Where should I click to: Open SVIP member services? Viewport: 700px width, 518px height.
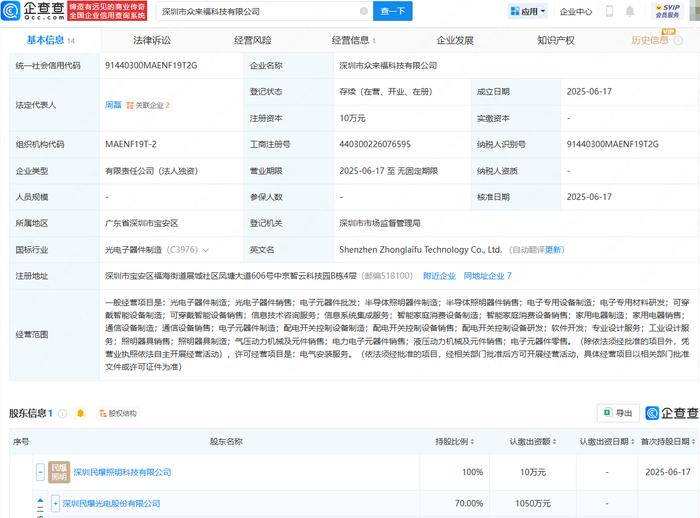(667, 11)
